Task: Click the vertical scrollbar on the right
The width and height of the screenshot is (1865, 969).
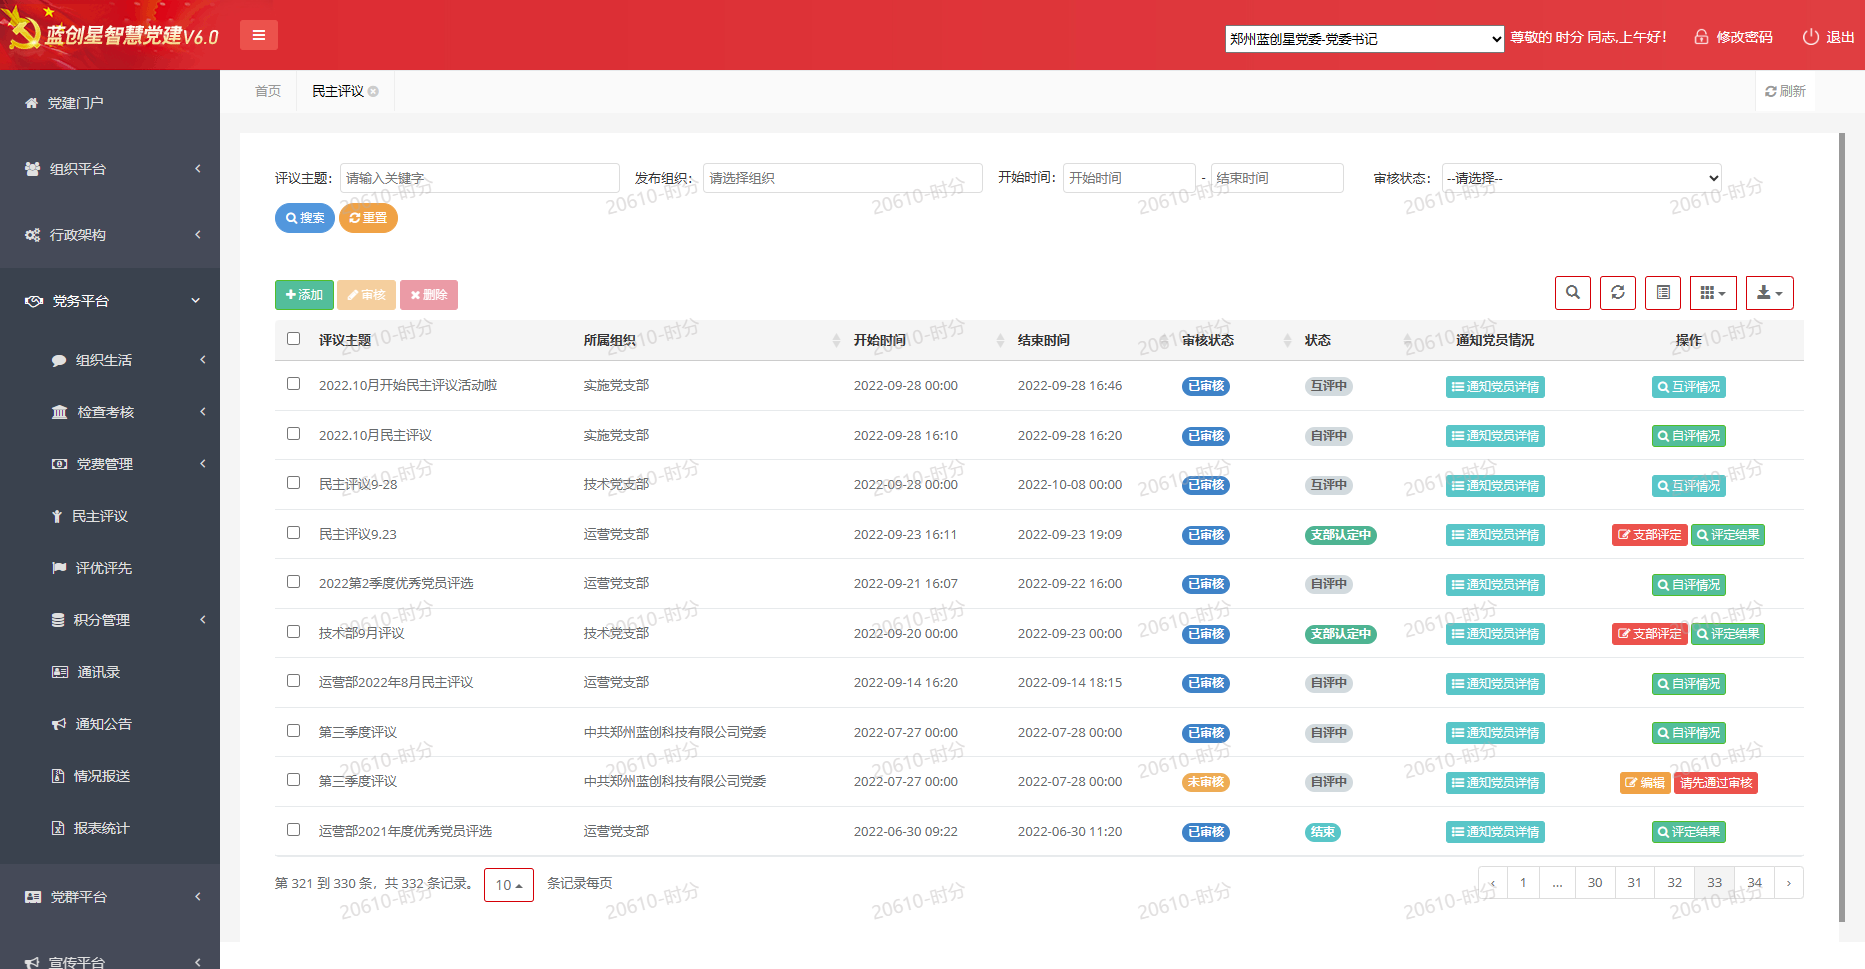Action: (1842, 527)
